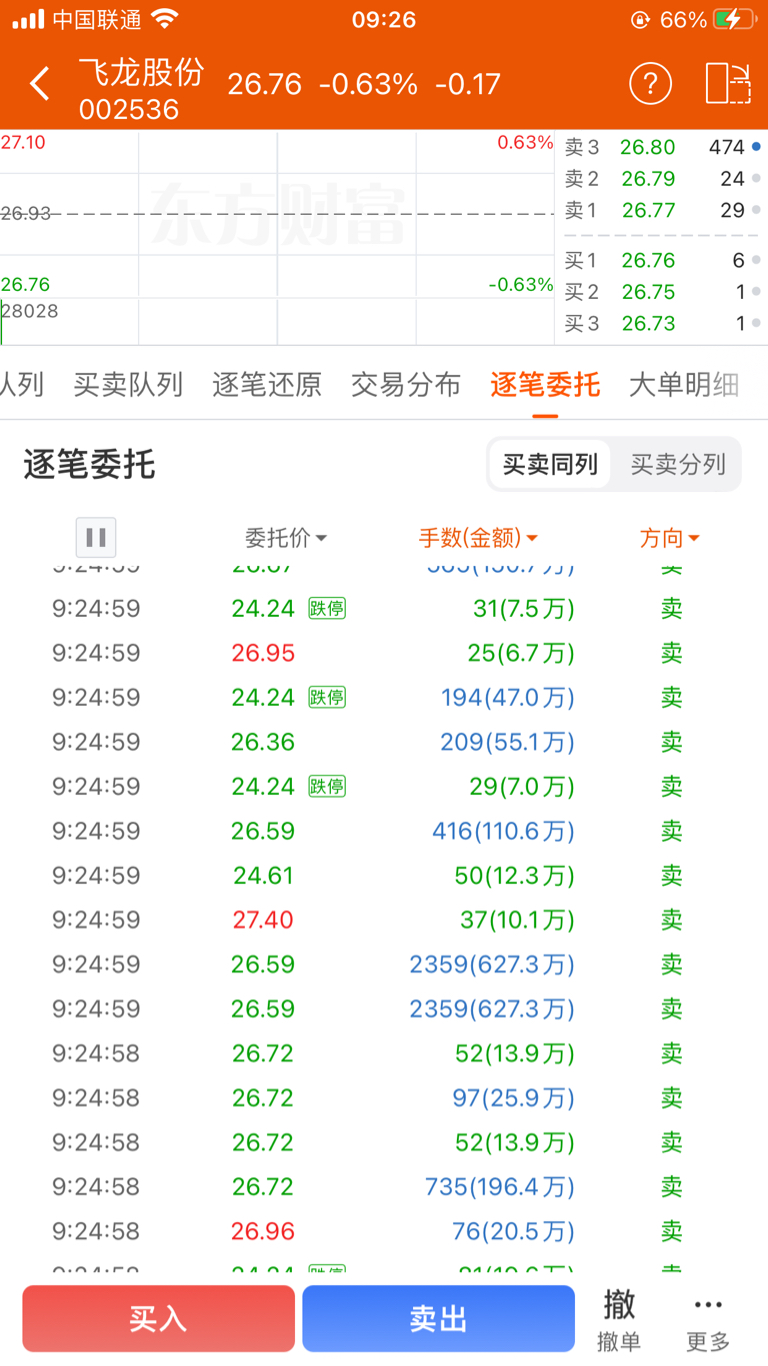Tap the 28028 volume label on chart

[x=30, y=311]
